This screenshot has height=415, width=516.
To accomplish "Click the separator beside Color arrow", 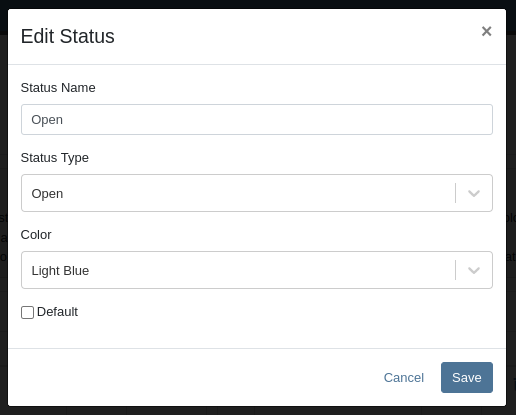I will point(455,270).
